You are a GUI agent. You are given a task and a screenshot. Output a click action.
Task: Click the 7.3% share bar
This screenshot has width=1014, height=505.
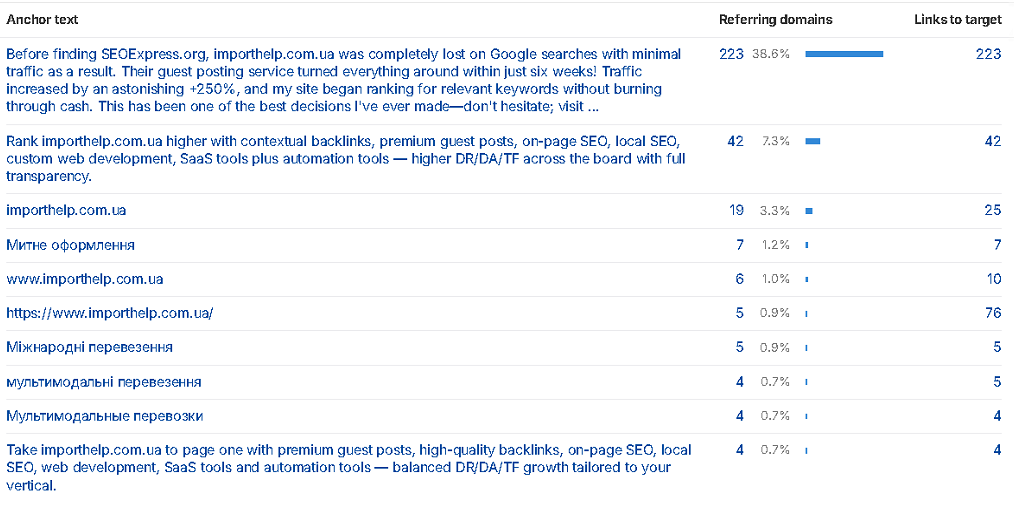coord(813,141)
